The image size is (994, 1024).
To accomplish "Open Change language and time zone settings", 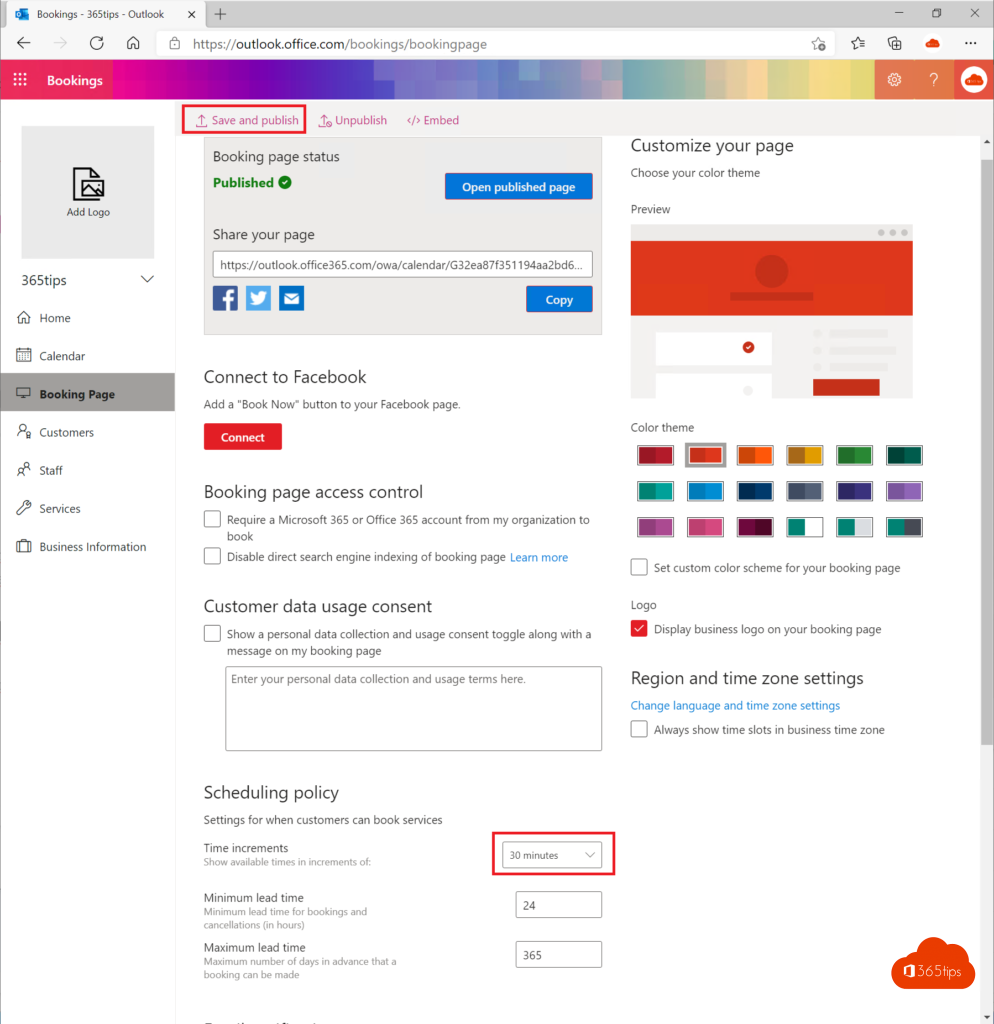I will (x=735, y=705).
